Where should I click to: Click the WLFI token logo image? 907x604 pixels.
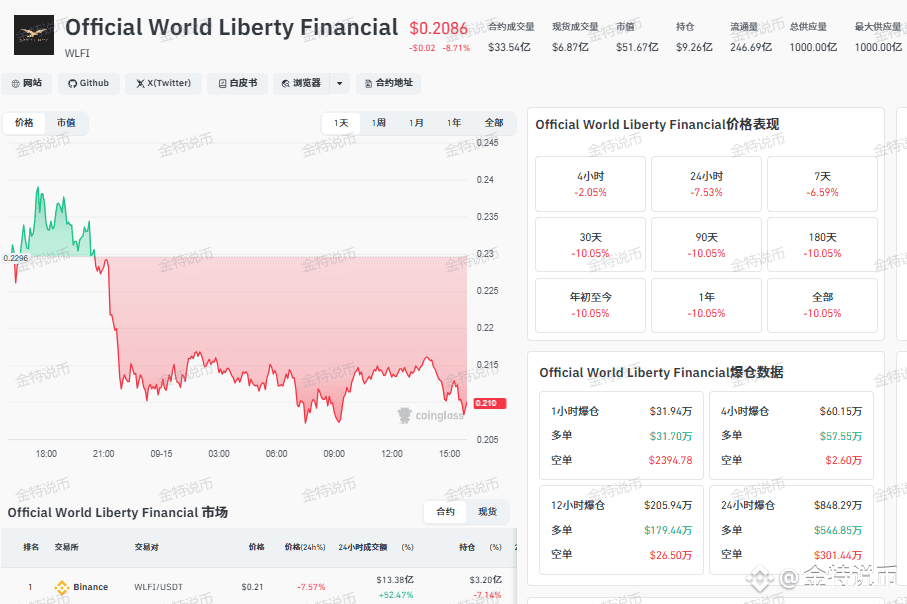pyautogui.click(x=34, y=35)
